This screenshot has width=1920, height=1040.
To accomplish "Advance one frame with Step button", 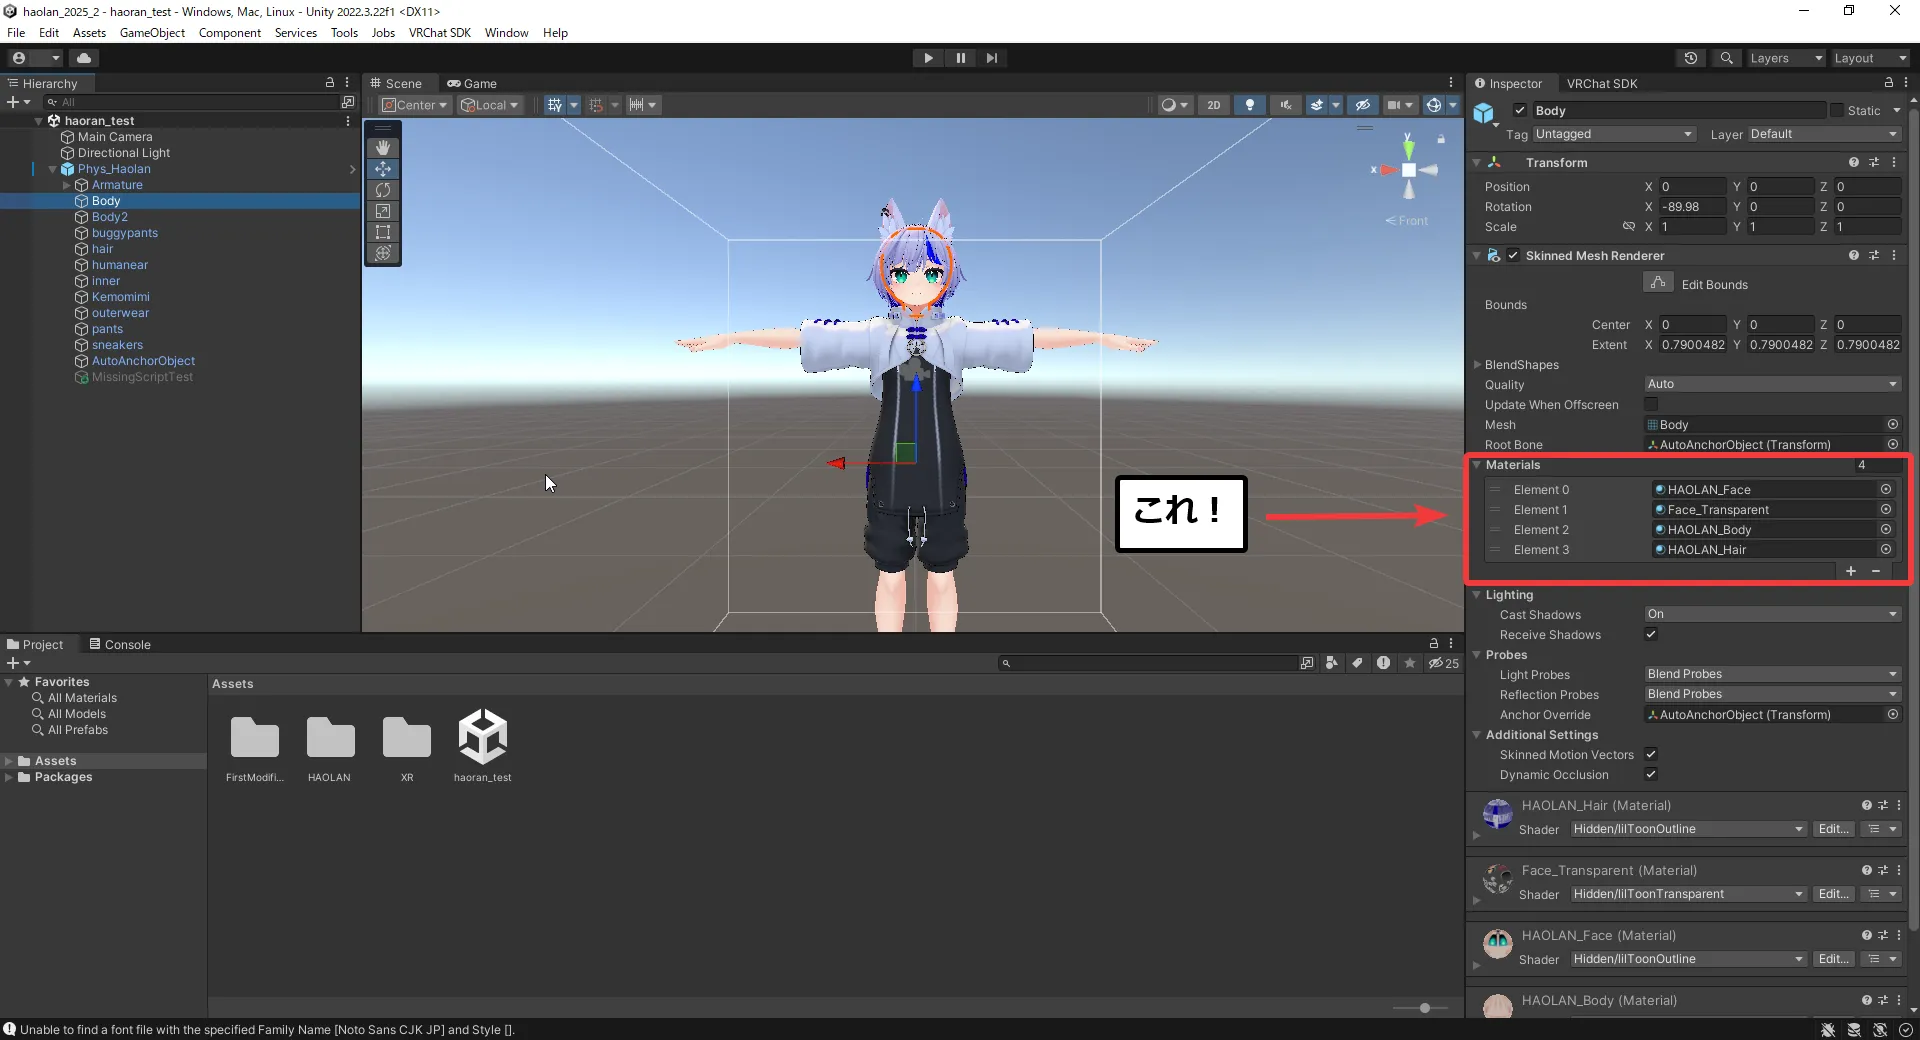I will tap(991, 58).
